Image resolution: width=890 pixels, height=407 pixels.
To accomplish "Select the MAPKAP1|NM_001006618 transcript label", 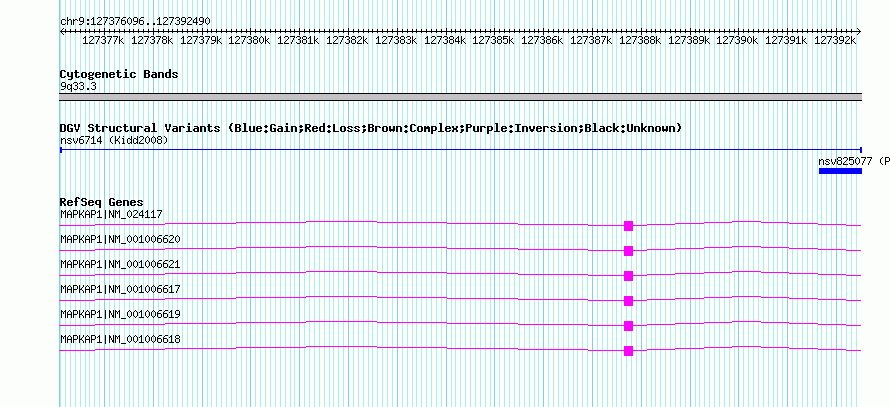I will [120, 339].
